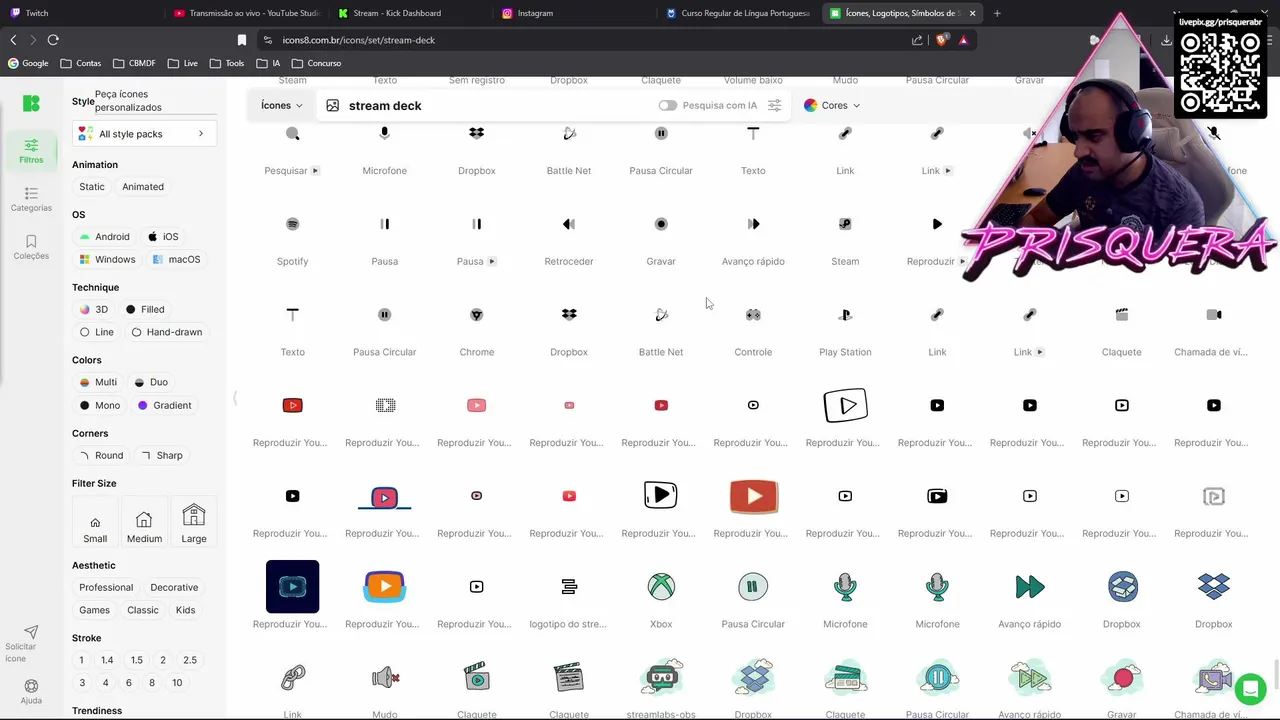Viewport: 1280px width, 720px height.
Task: Filter by macOS style
Action: (x=177, y=259)
